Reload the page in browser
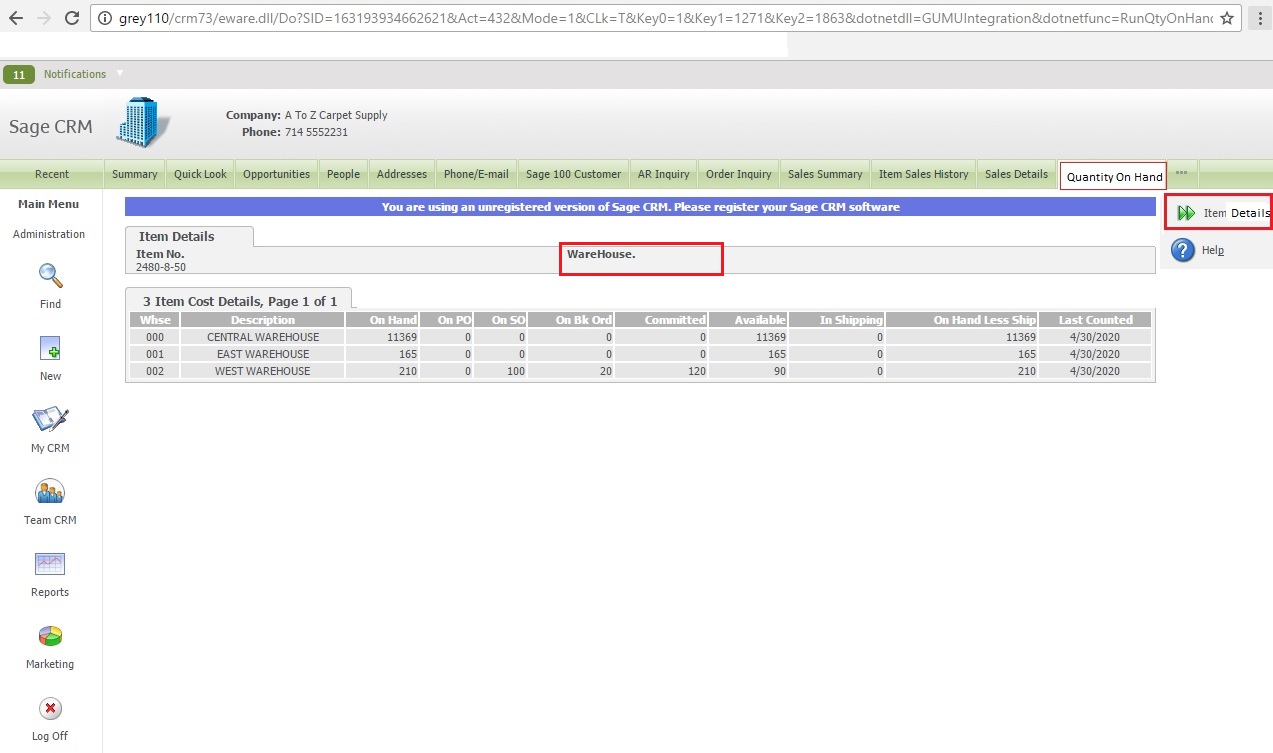The width and height of the screenshot is (1273, 753). (x=71, y=18)
